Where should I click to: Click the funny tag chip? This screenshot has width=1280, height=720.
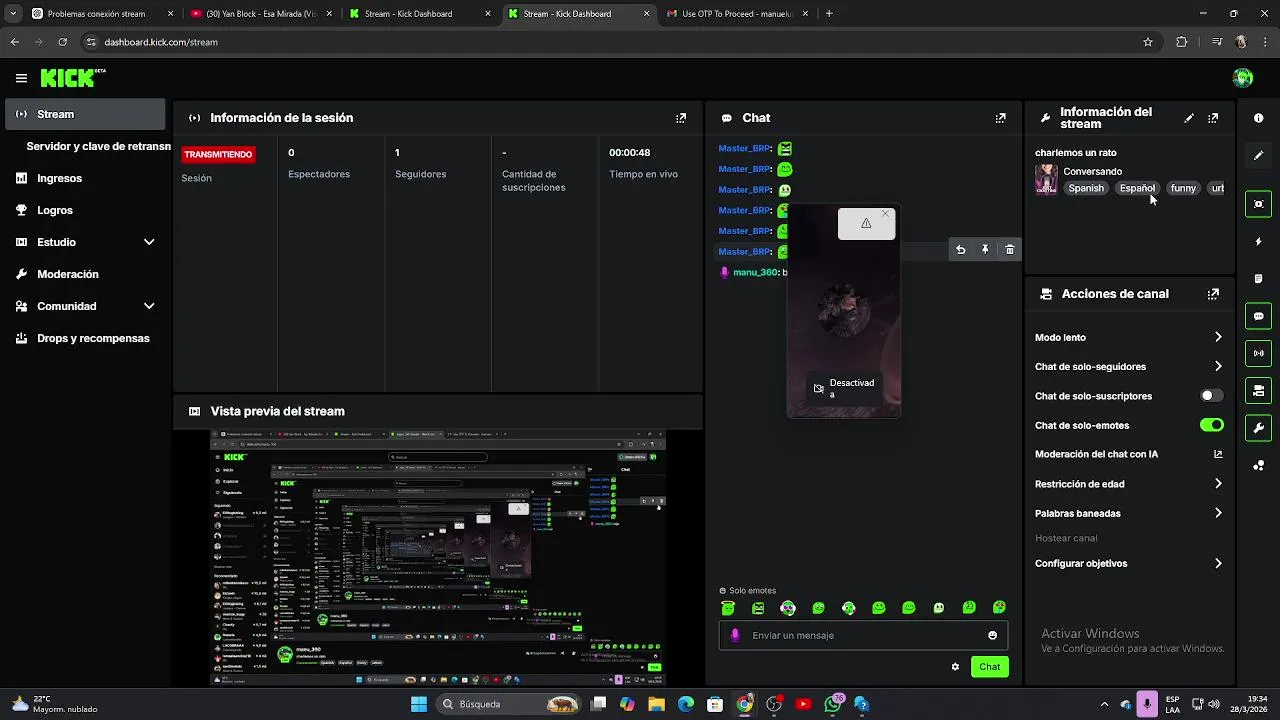click(x=1183, y=188)
